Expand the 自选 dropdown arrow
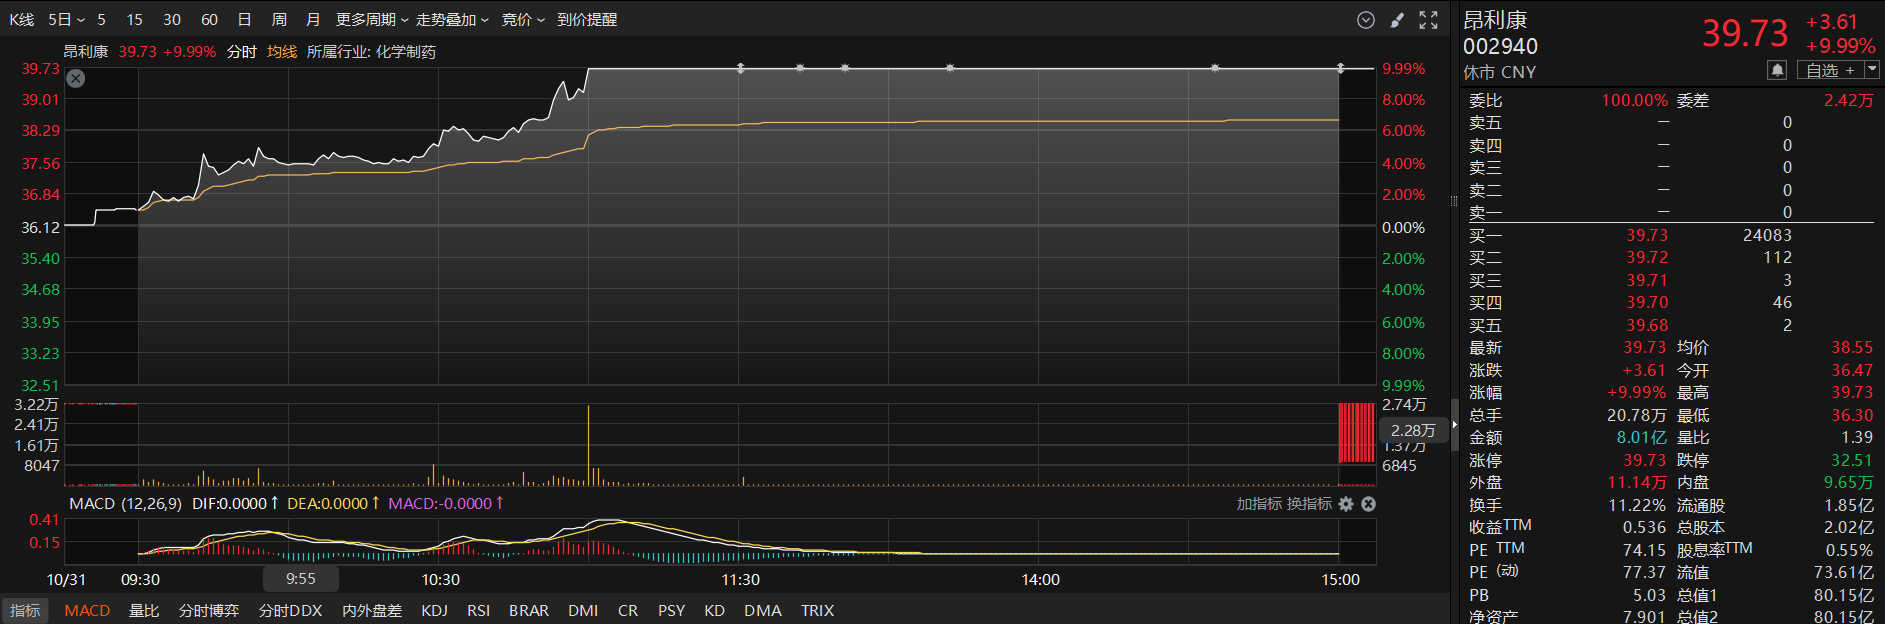 point(1872,70)
